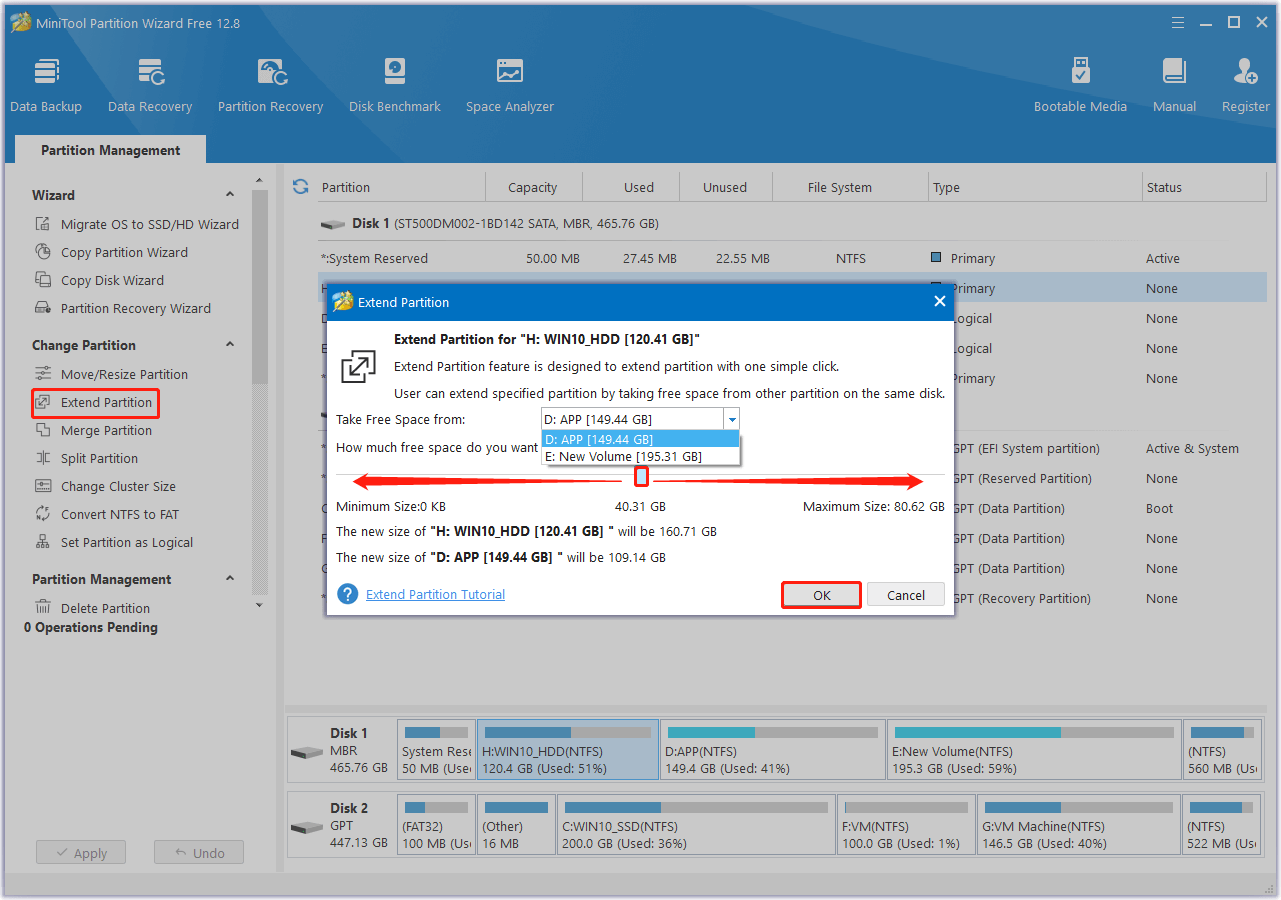Screen dimensions: 1281x900
Task: Switch to the Partition Management tab
Action: click(110, 149)
